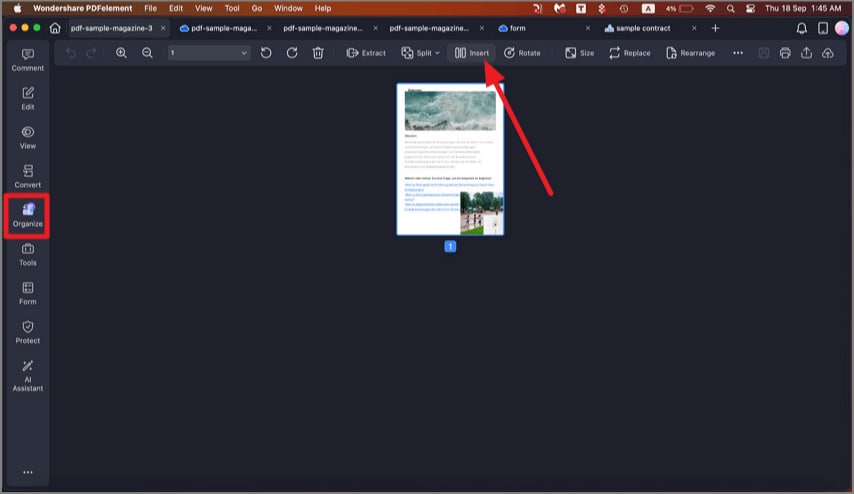Click the Rearrange button
854x494 pixels.
pos(690,53)
